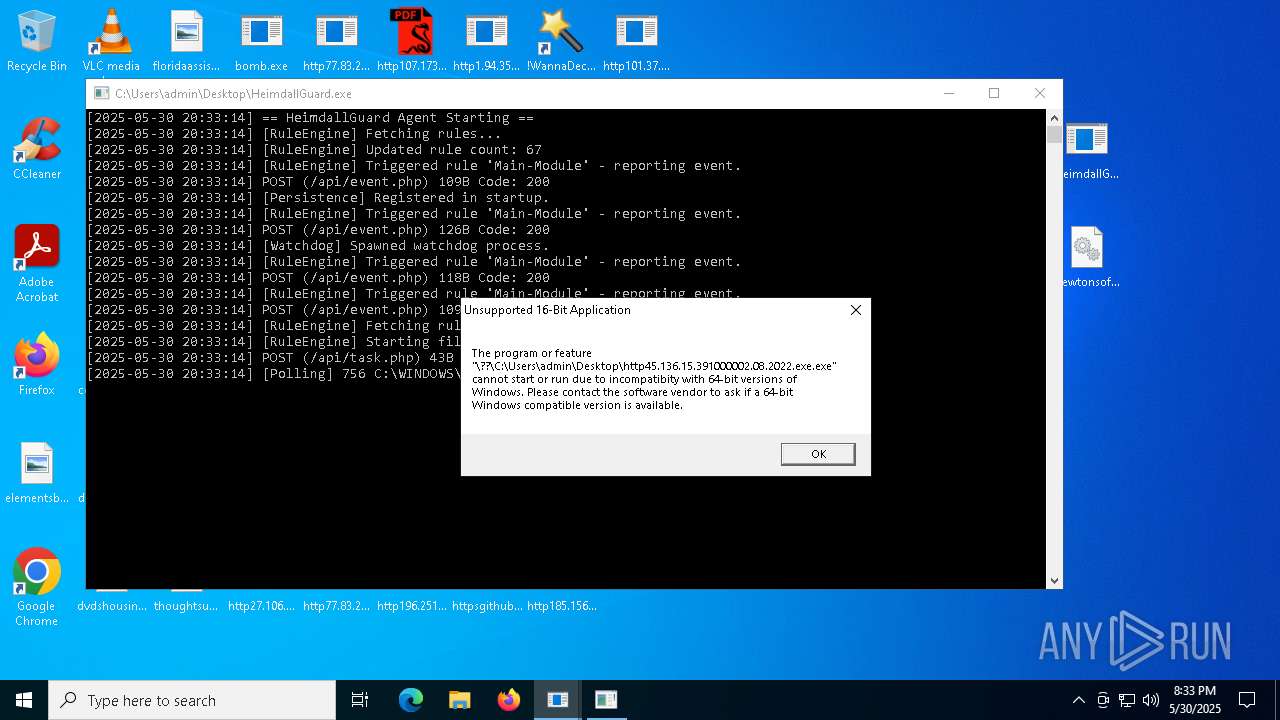Screen dimensions: 1280x720
Task: Click the console scrollbar up arrow
Action: (x=1054, y=118)
